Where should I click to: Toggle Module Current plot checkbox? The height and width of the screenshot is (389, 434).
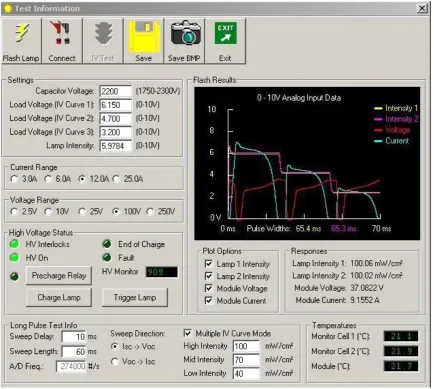pyautogui.click(x=209, y=301)
